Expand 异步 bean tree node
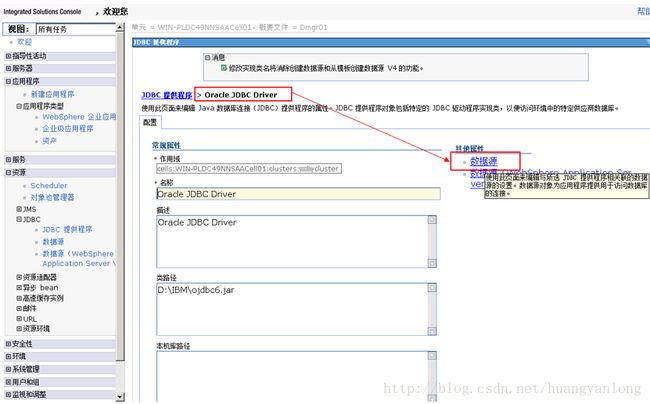Image resolution: width=650 pixels, height=404 pixels. [x=19, y=288]
